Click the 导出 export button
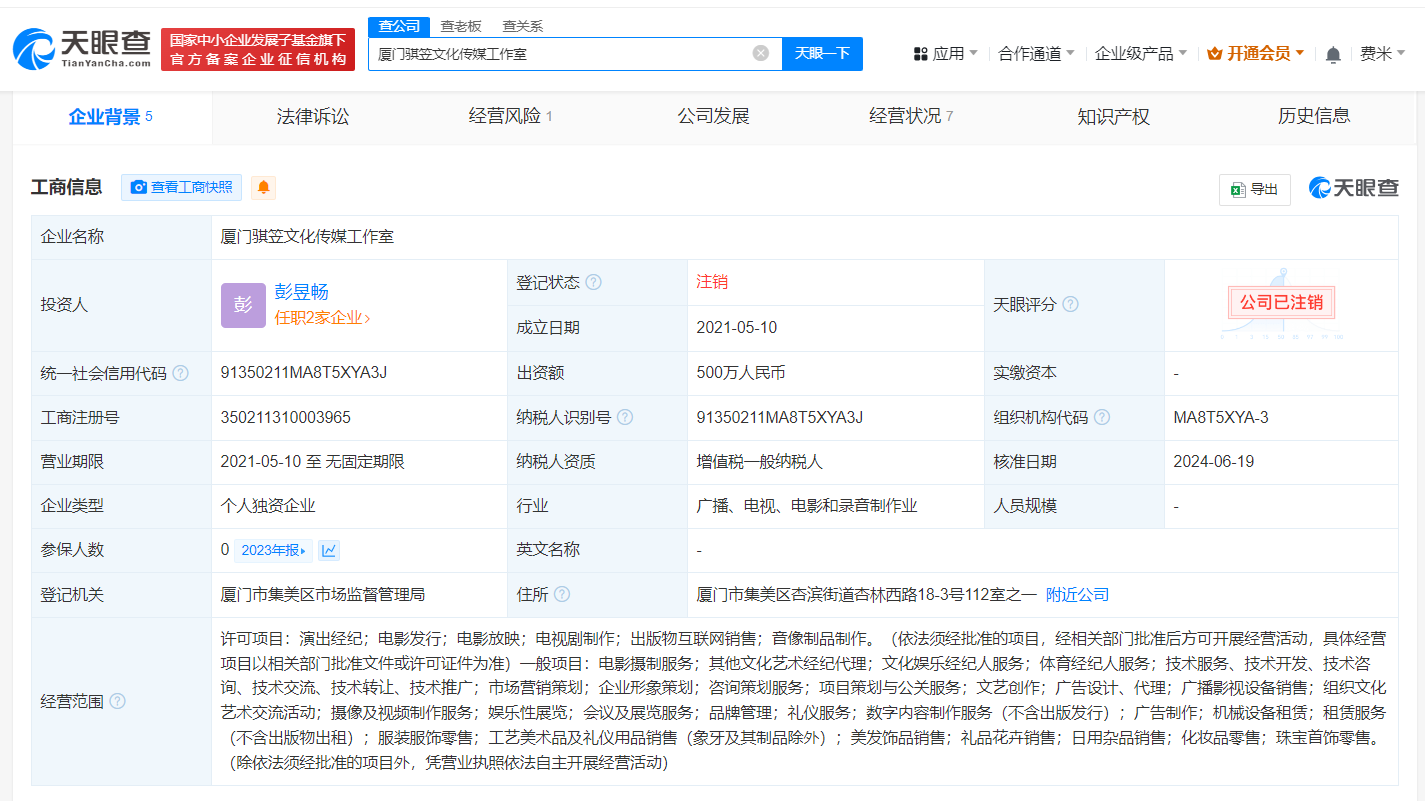Image resolution: width=1425 pixels, height=801 pixels. tap(1254, 189)
